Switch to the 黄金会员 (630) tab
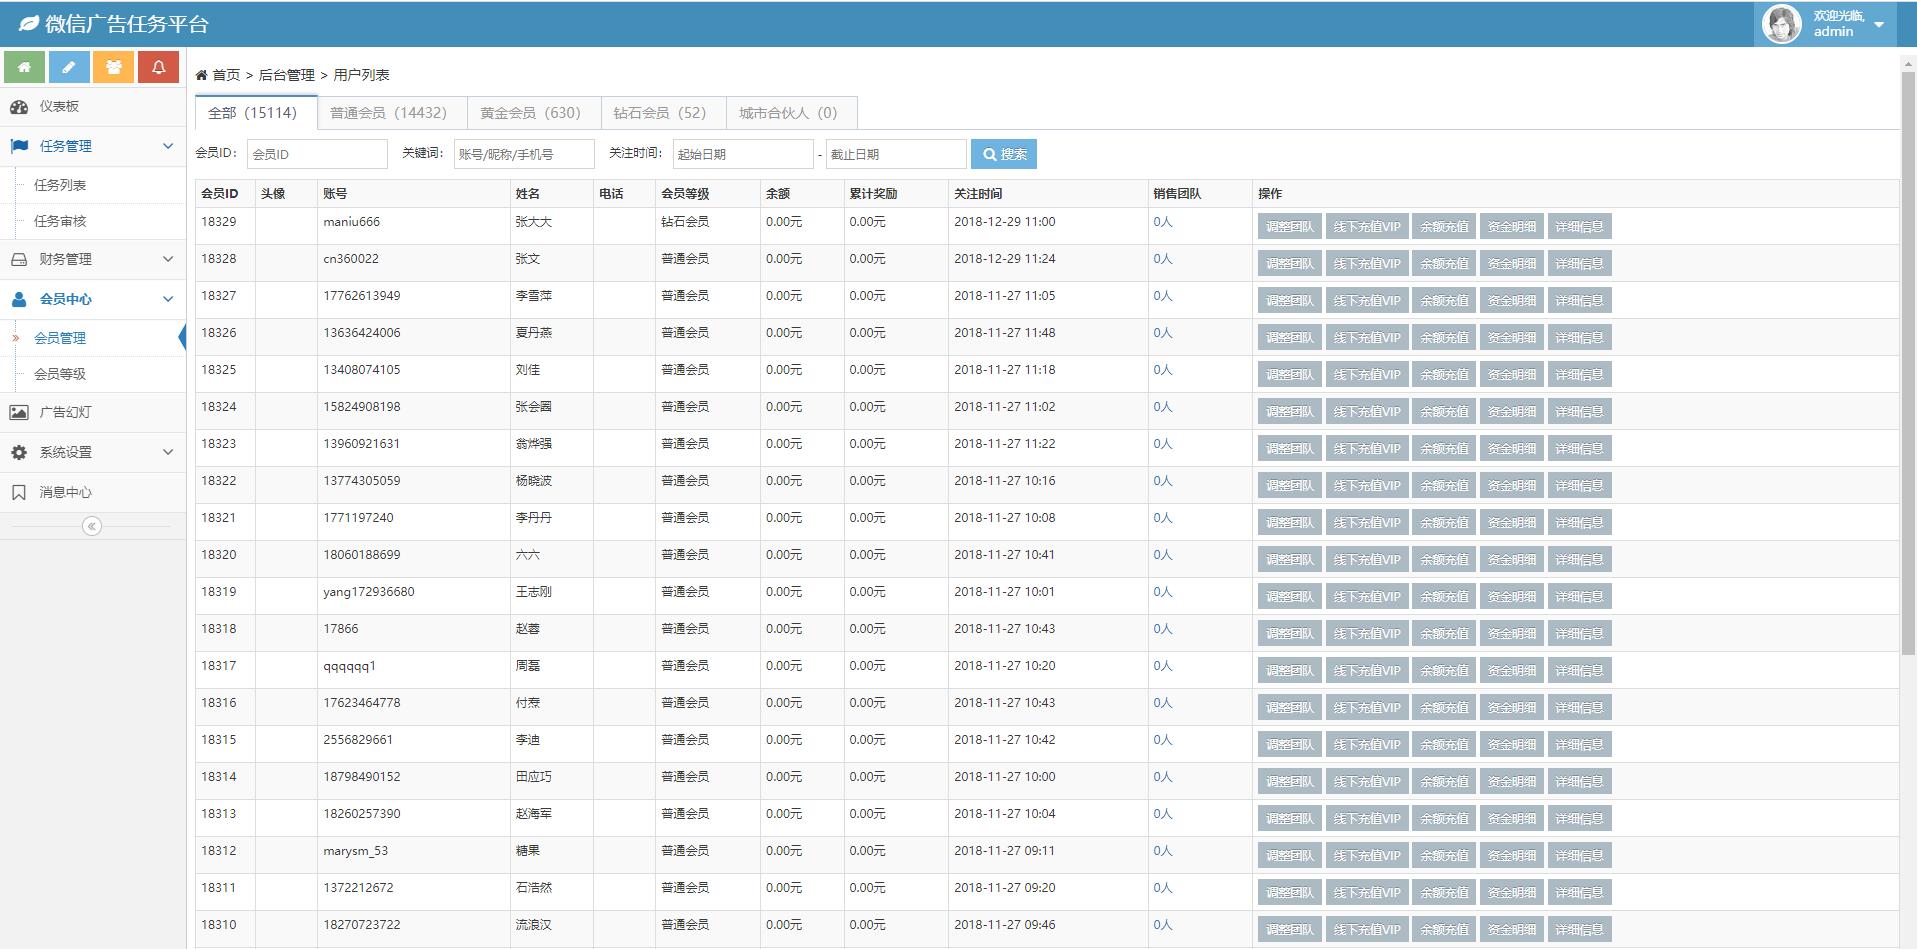 530,113
